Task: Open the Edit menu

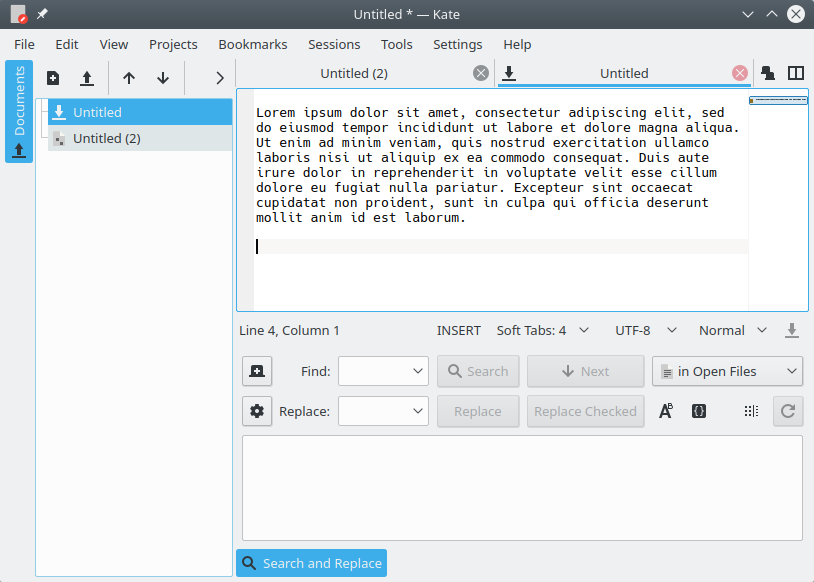Action: pos(67,45)
